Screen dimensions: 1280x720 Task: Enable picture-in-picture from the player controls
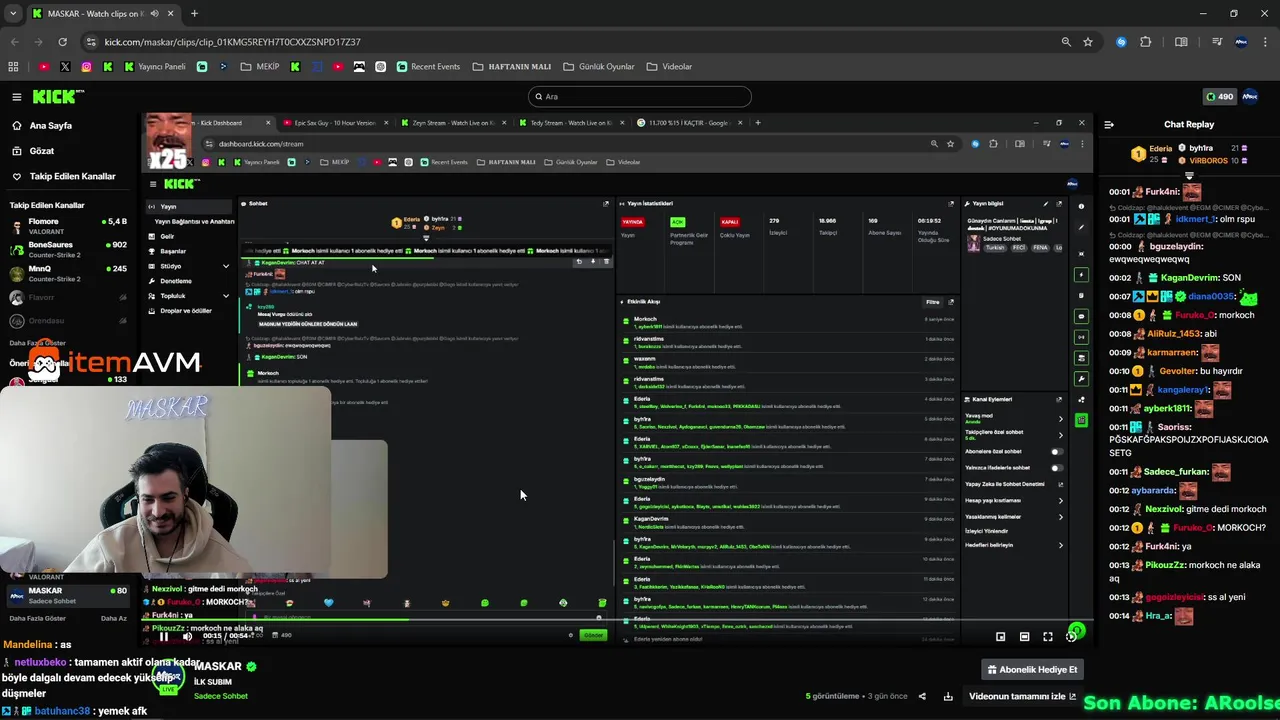point(1000,636)
